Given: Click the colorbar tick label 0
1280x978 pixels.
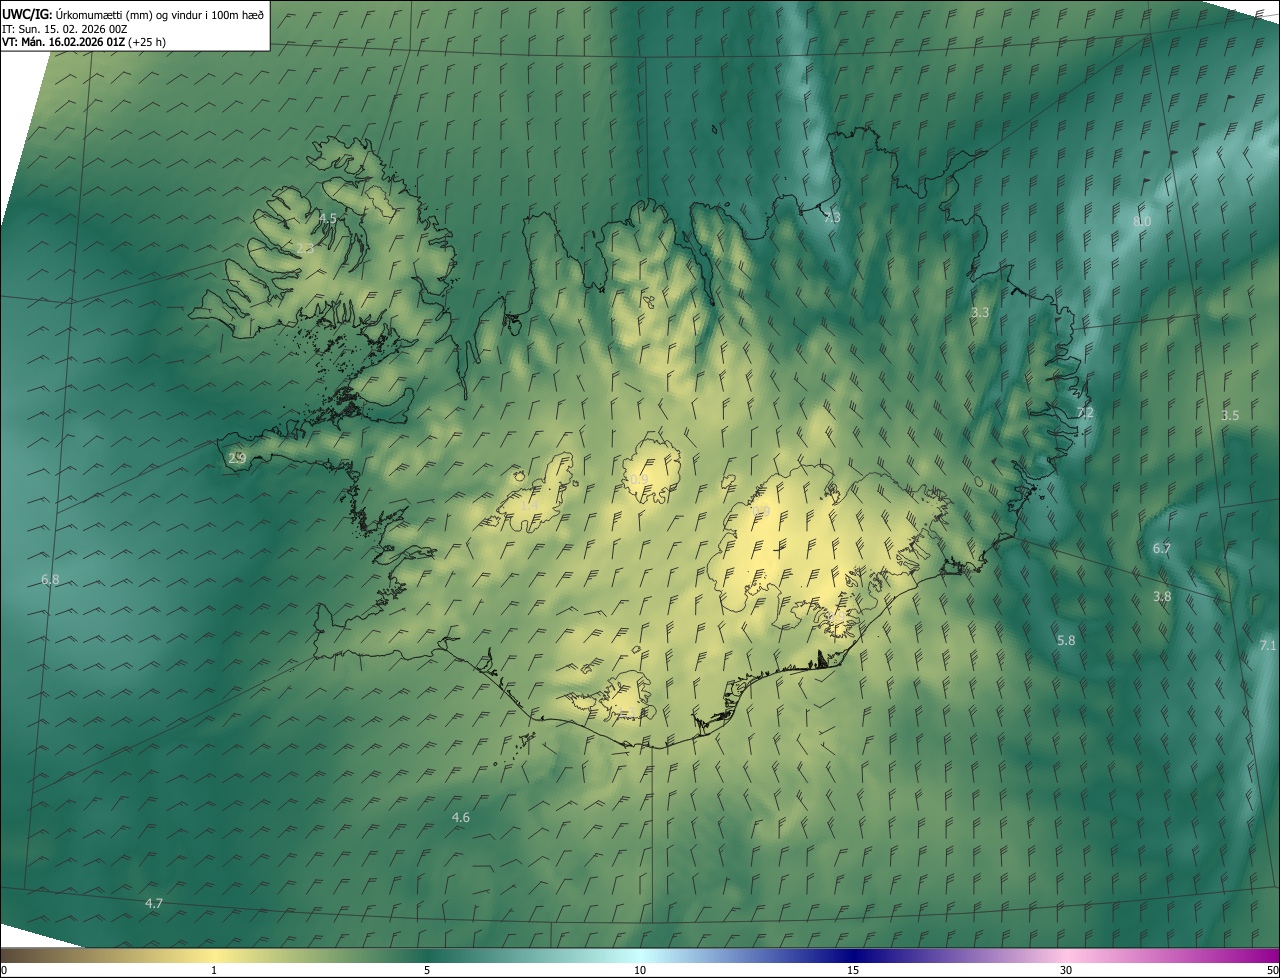Looking at the screenshot, I should 4,970.
